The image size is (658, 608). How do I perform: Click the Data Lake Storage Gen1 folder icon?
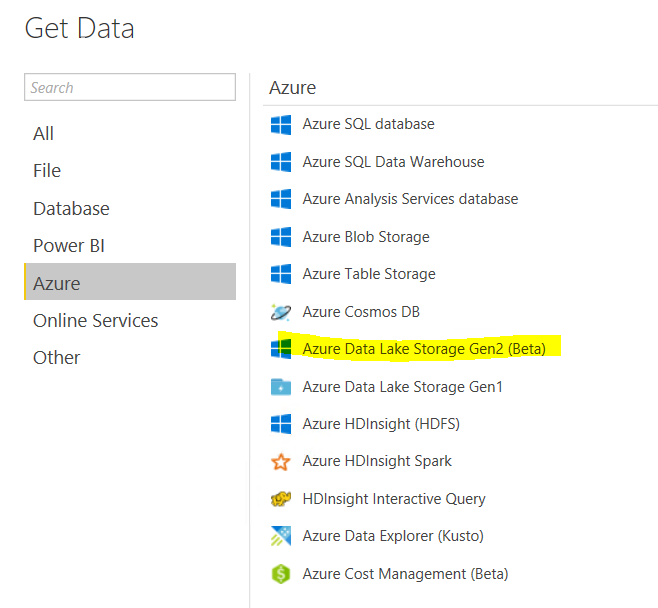pos(281,387)
